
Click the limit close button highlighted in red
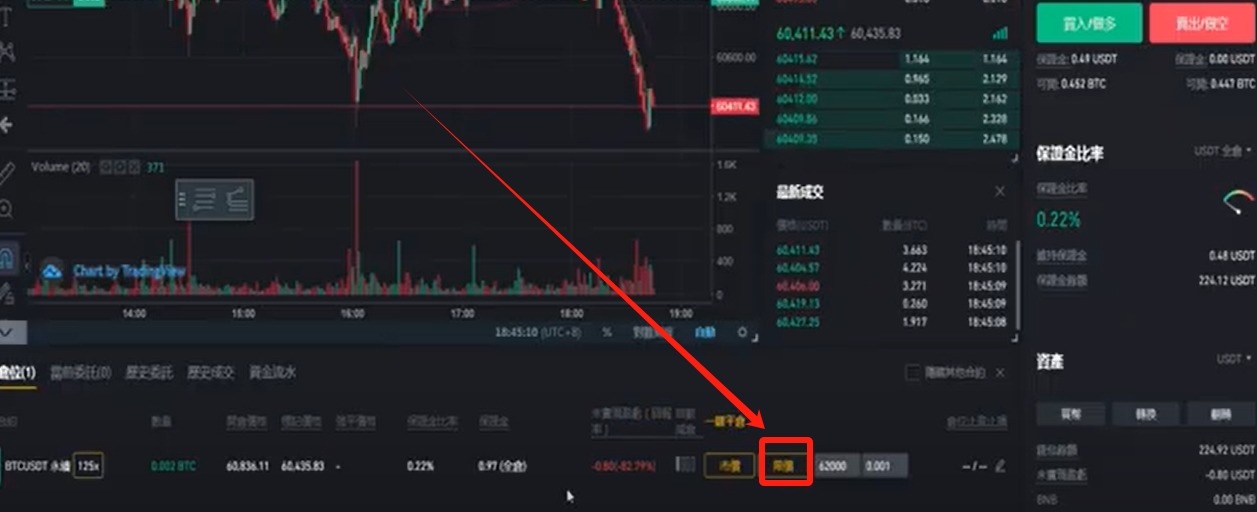pyautogui.click(x=785, y=465)
